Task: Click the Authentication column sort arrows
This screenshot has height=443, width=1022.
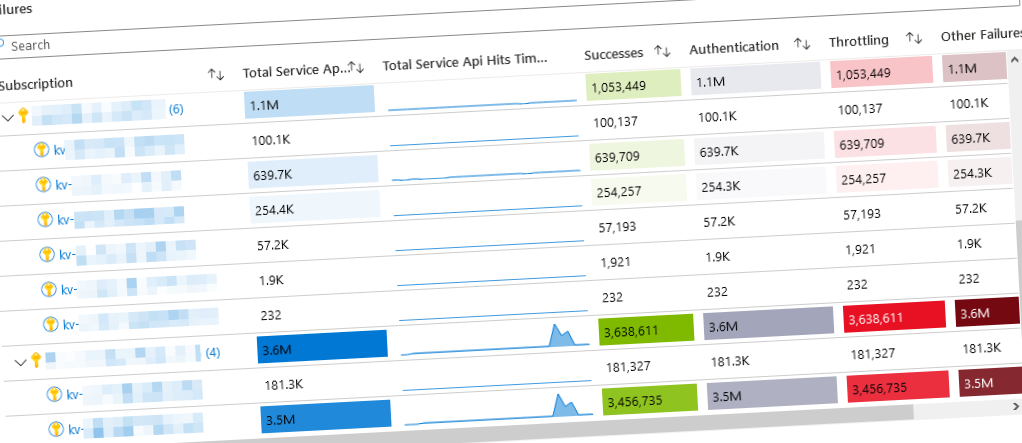Action: [x=801, y=44]
